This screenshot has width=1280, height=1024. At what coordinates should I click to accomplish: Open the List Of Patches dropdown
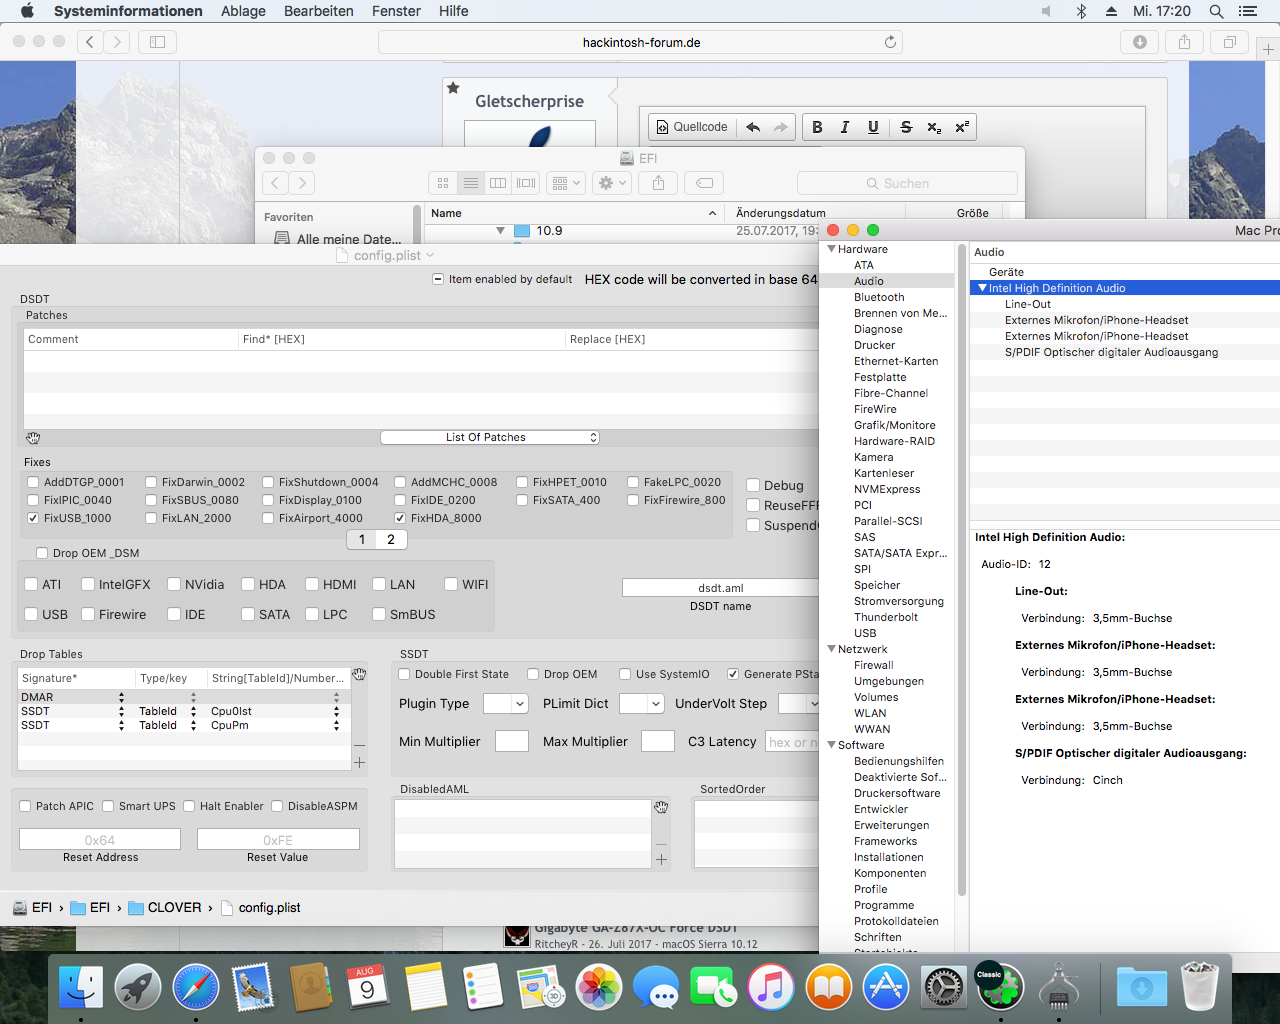(489, 437)
